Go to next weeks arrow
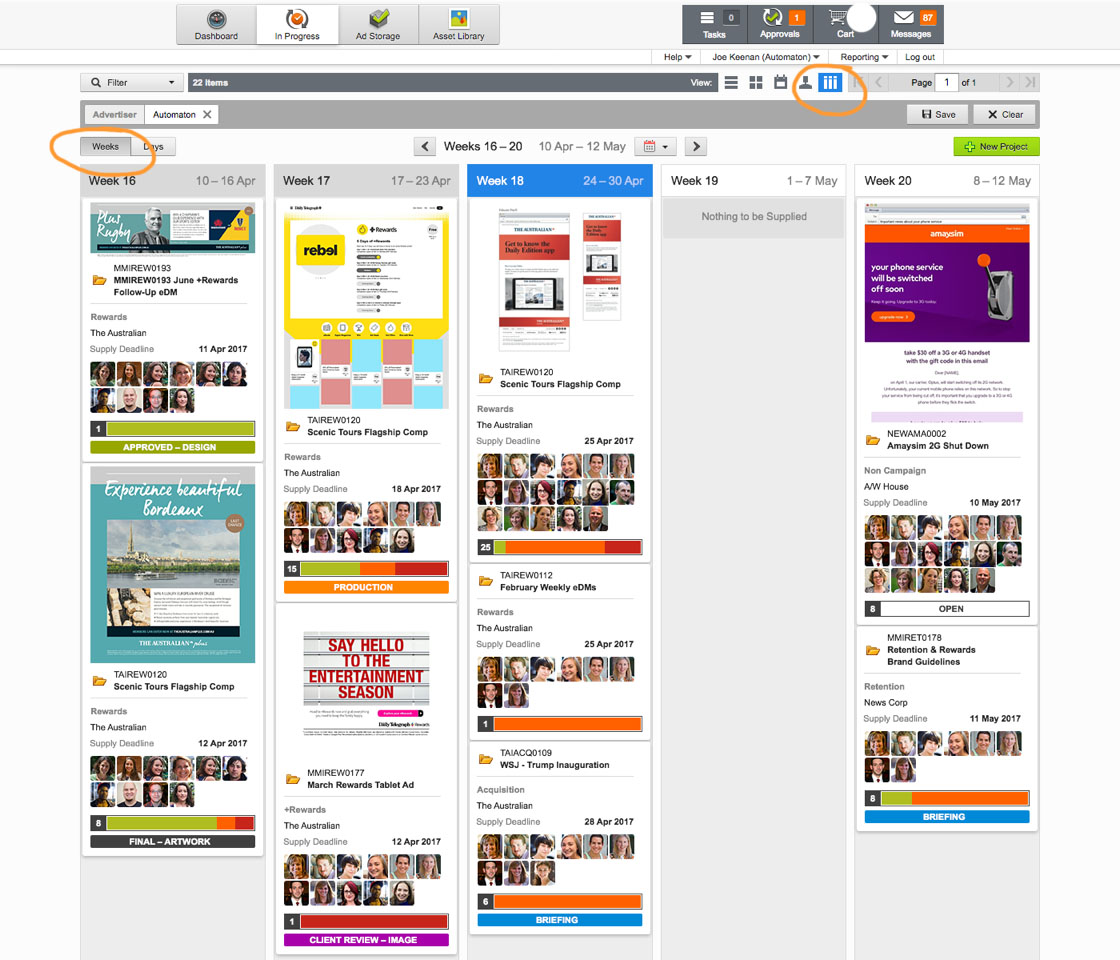The height and width of the screenshot is (960, 1120). (696, 147)
